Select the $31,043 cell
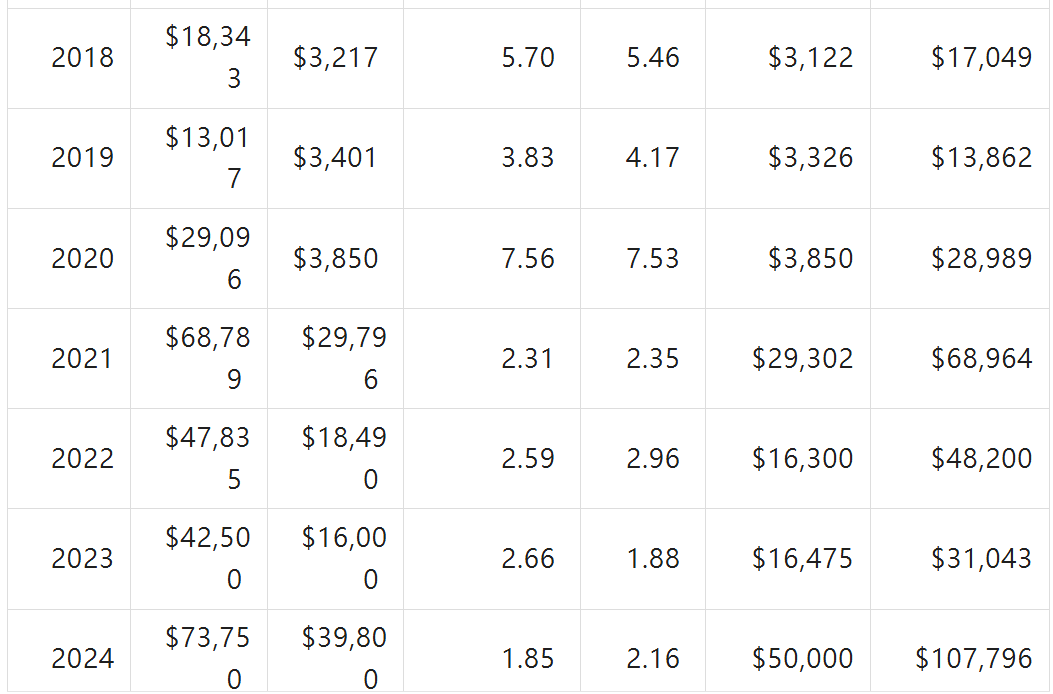 point(981,558)
